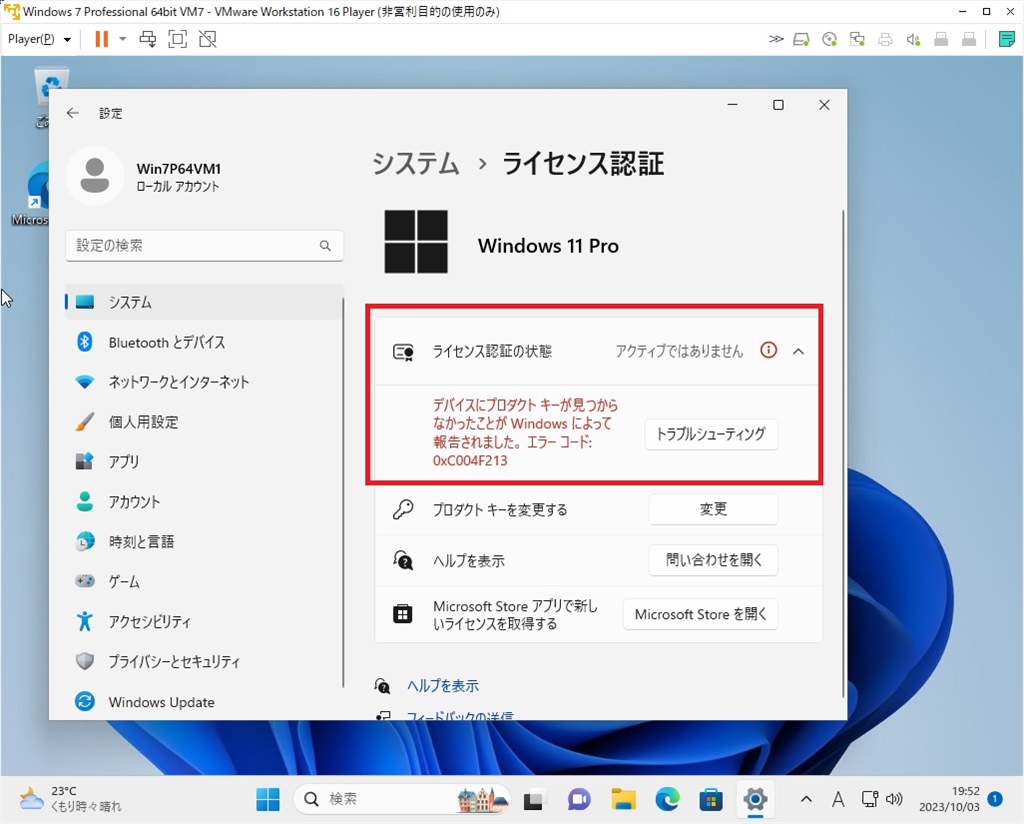
Task: Open dropdown arrow next to pause button
Action: (x=123, y=39)
